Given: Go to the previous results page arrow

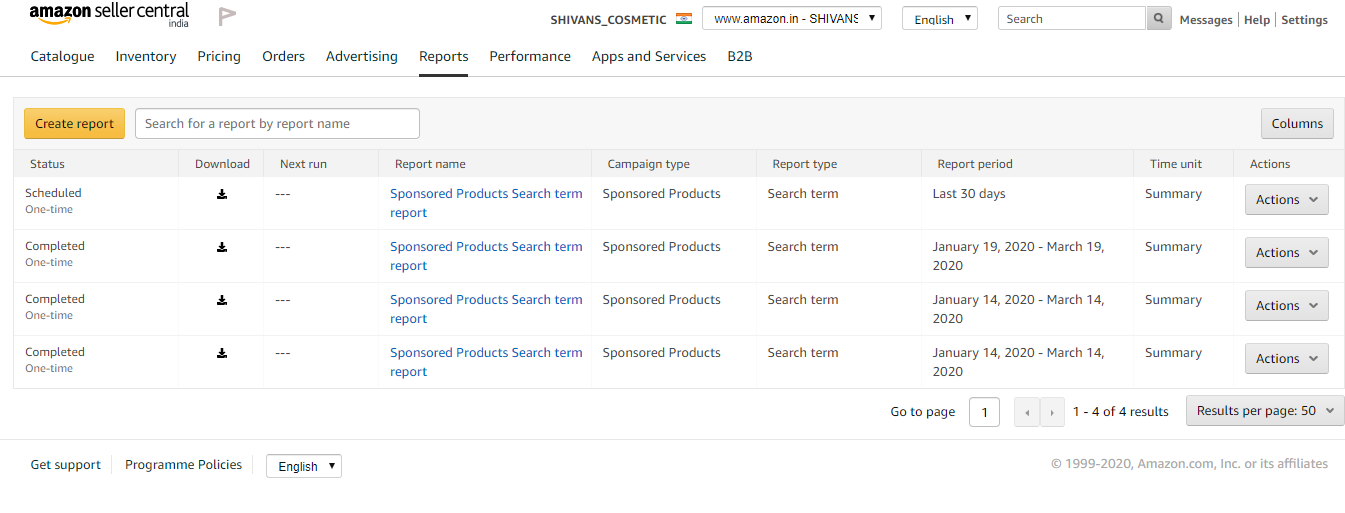Looking at the screenshot, I should pyautogui.click(x=1027, y=412).
